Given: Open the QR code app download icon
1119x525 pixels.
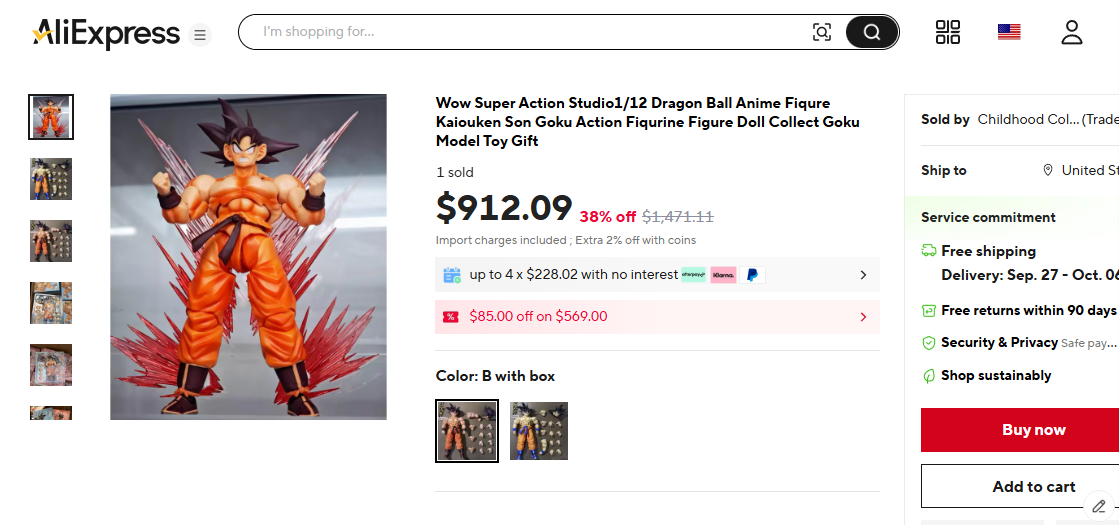Looking at the screenshot, I should point(947,32).
